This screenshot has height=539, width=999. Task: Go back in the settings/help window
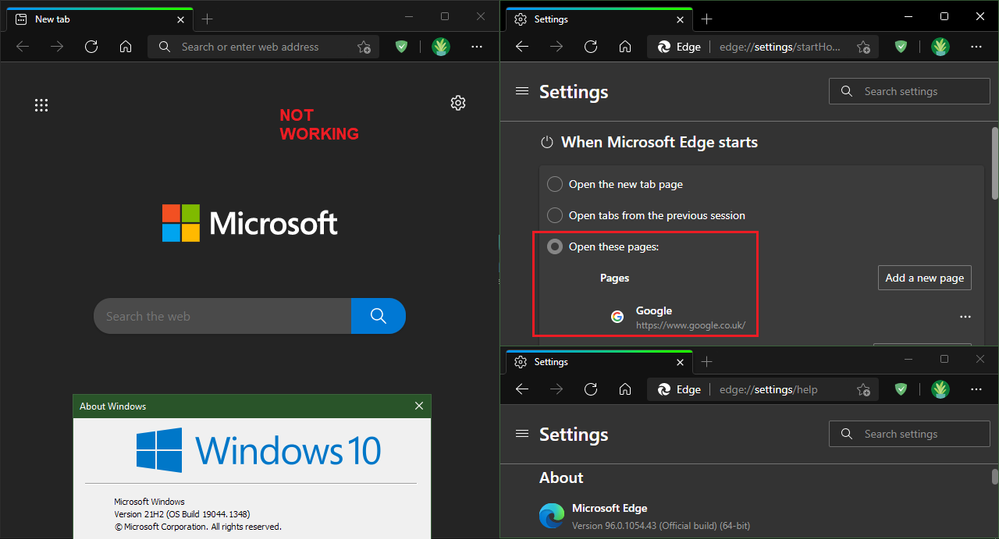pyautogui.click(x=522, y=389)
